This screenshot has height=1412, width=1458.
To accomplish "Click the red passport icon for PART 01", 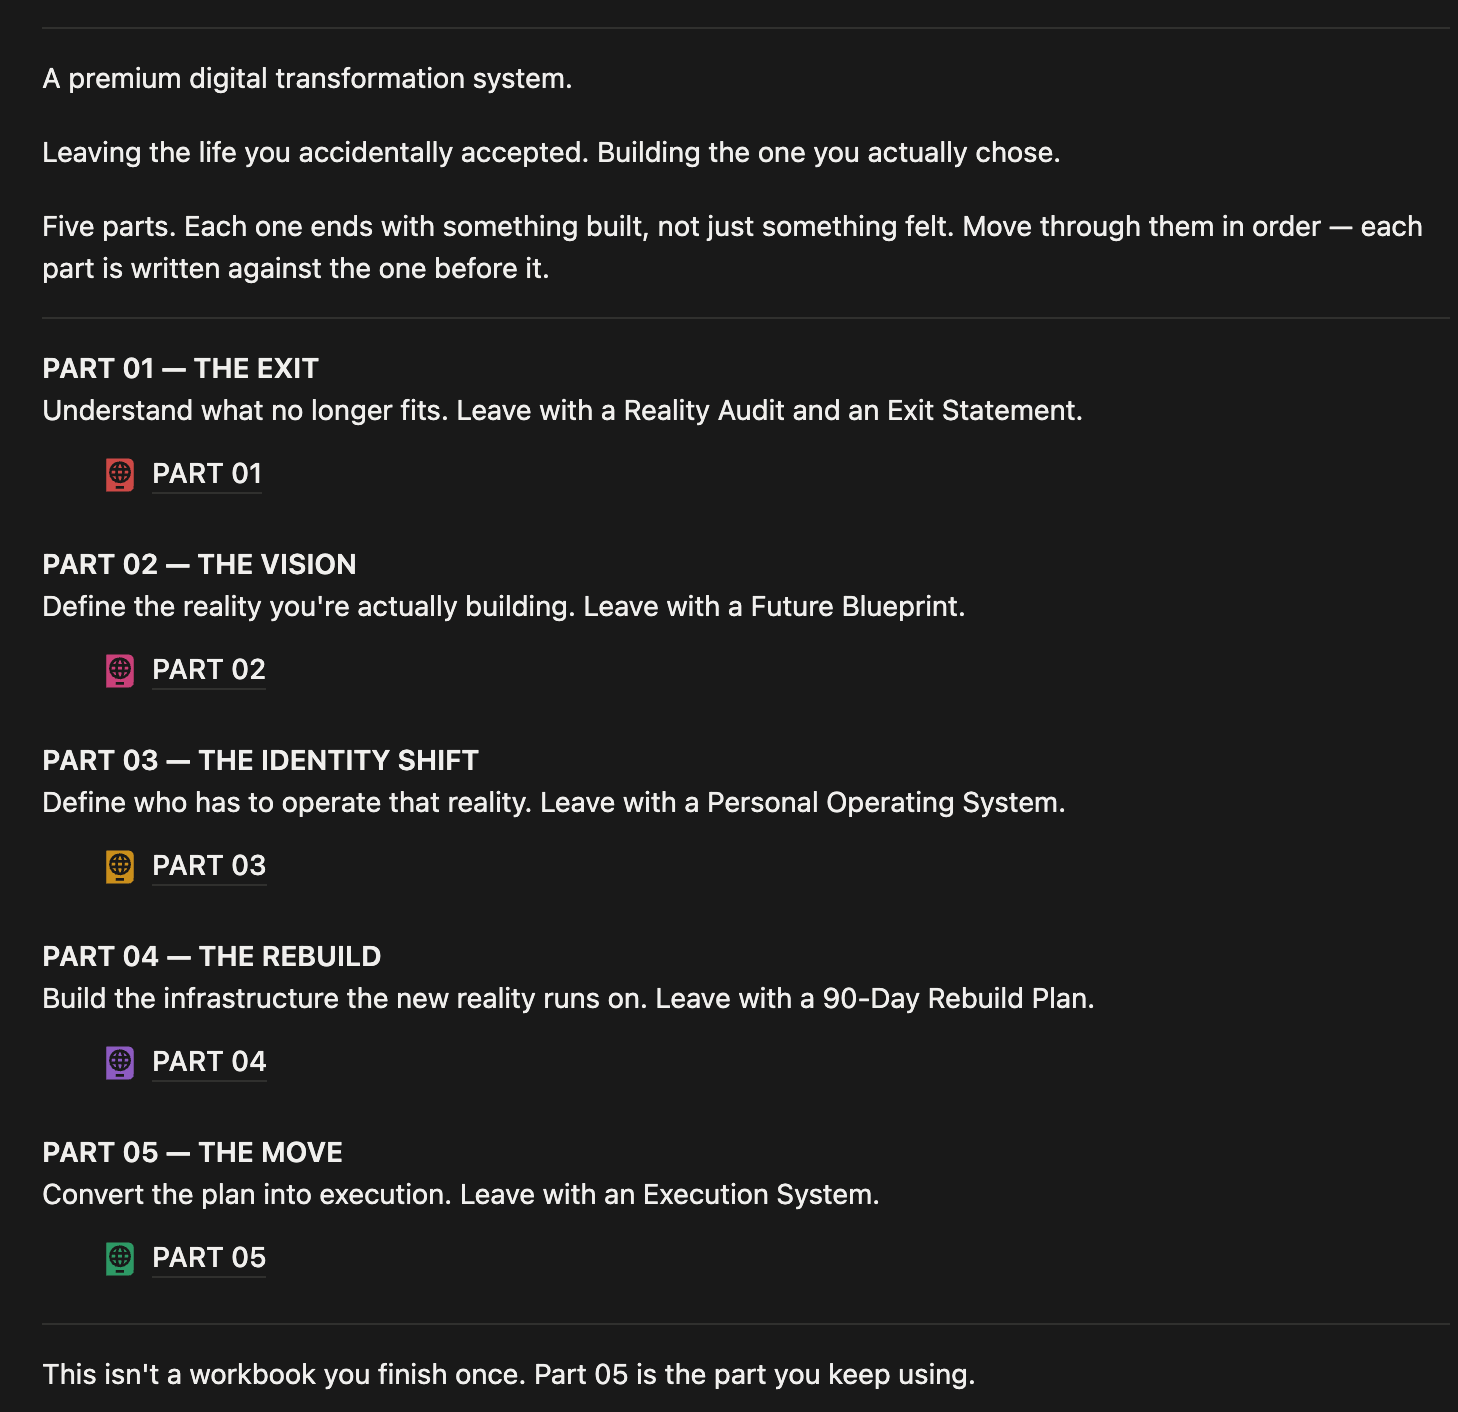I will tap(120, 474).
